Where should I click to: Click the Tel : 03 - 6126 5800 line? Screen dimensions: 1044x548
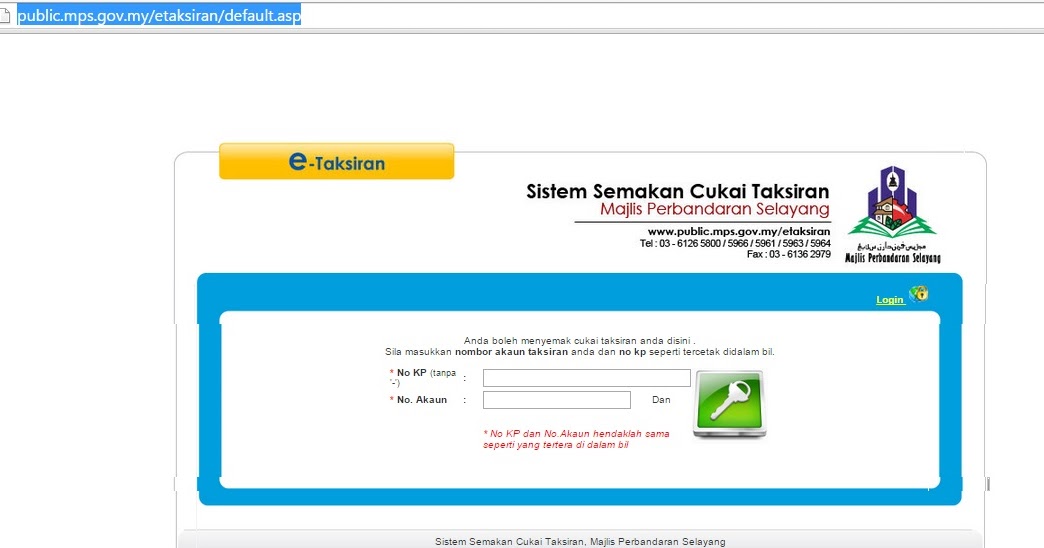[735, 244]
